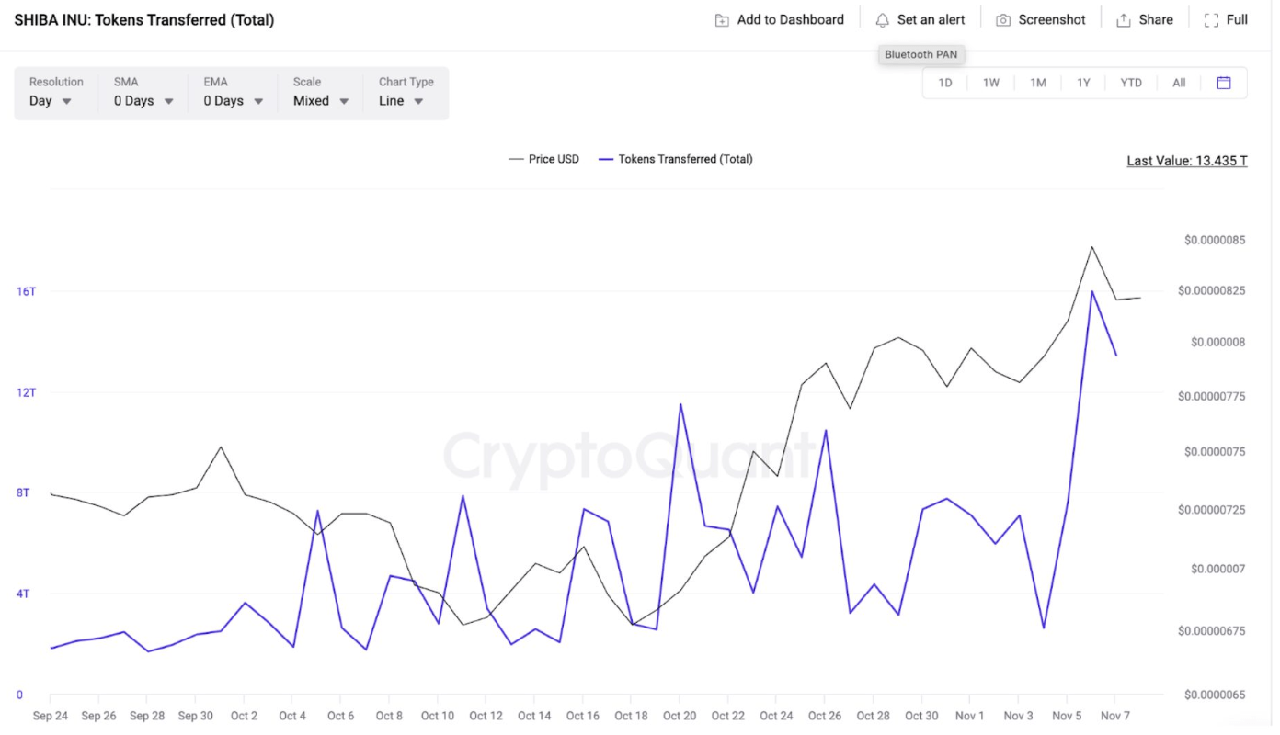
Task: Click the 8T left axis label
Action: (x=23, y=493)
